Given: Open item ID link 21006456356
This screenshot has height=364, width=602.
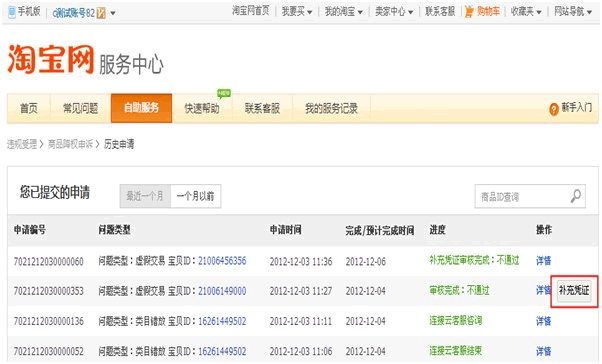Looking at the screenshot, I should coord(222,261).
